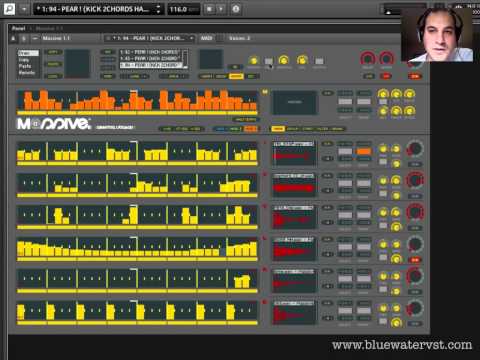Image resolution: width=480 pixels, height=360 pixels.
Task: Click the round info icon in top bar
Action: pyautogui.click(x=236, y=9)
